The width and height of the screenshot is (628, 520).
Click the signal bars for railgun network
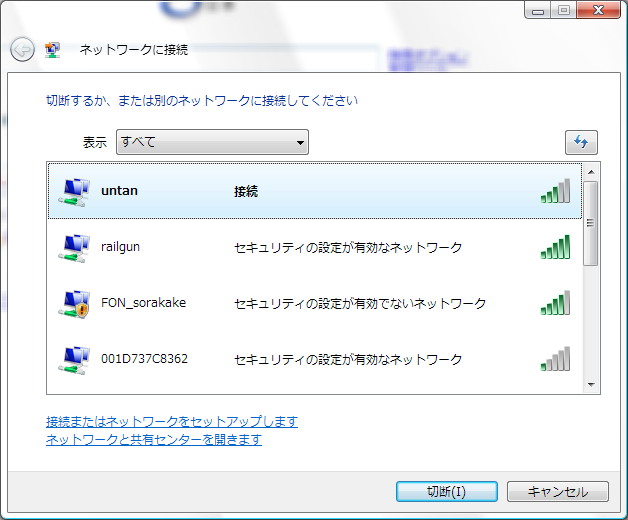click(x=555, y=247)
